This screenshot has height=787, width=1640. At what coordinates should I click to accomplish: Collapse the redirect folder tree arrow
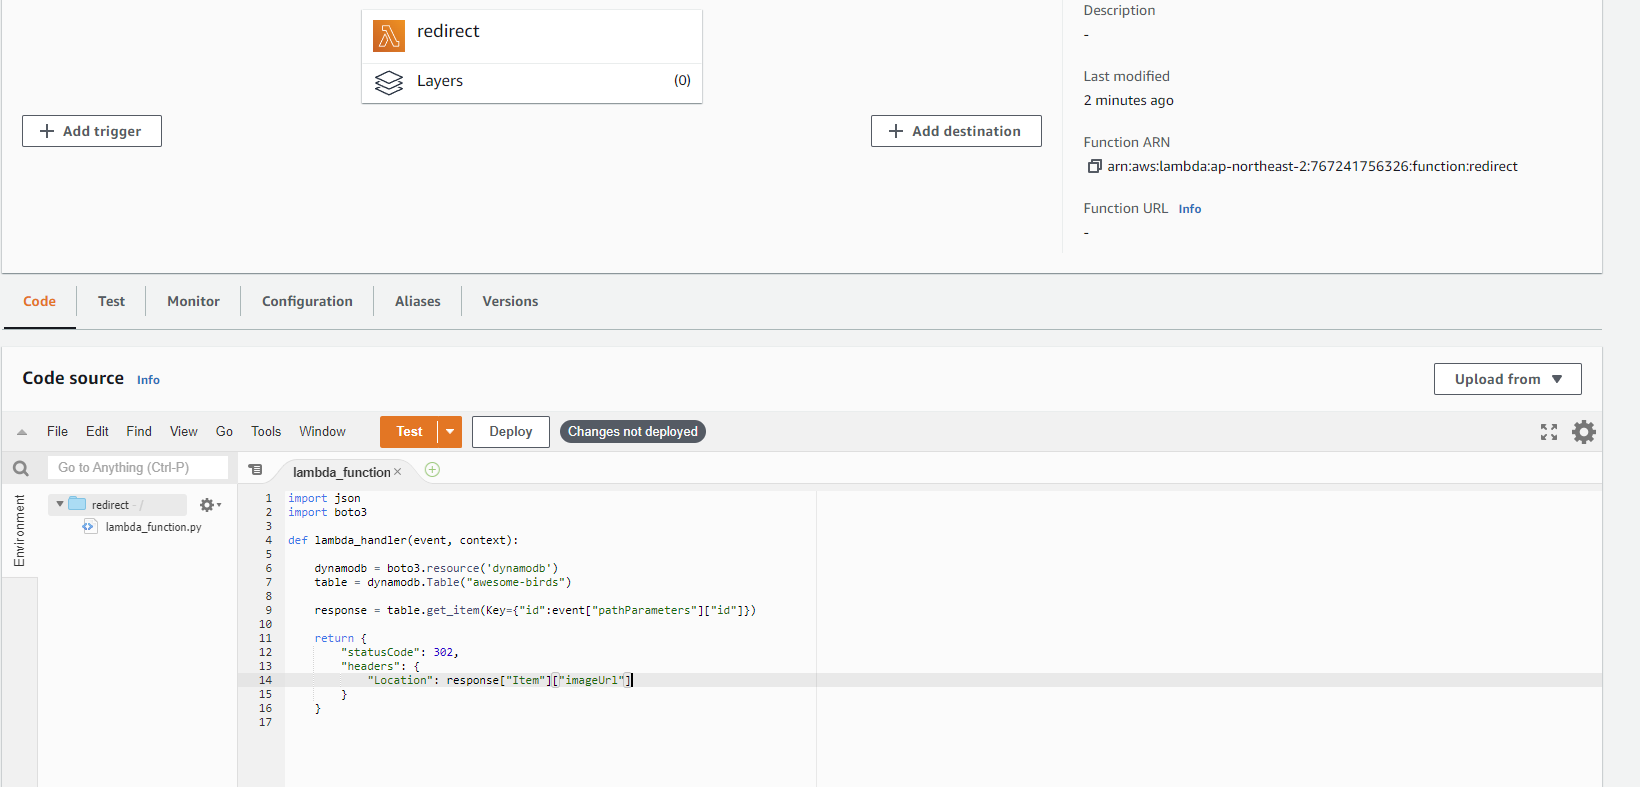[60, 504]
